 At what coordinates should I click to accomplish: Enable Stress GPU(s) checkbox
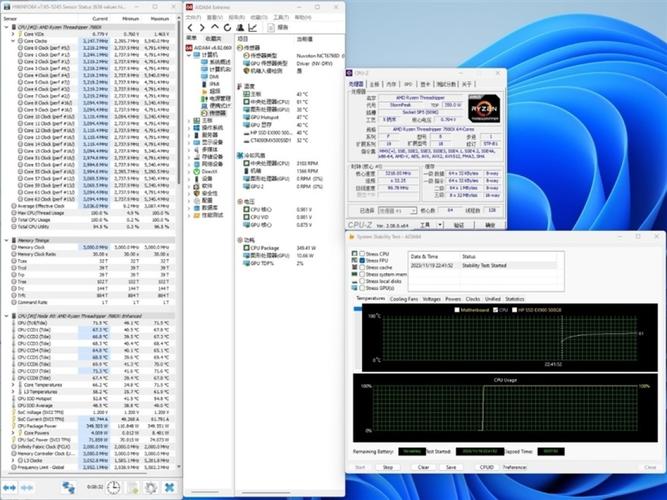pos(362,288)
